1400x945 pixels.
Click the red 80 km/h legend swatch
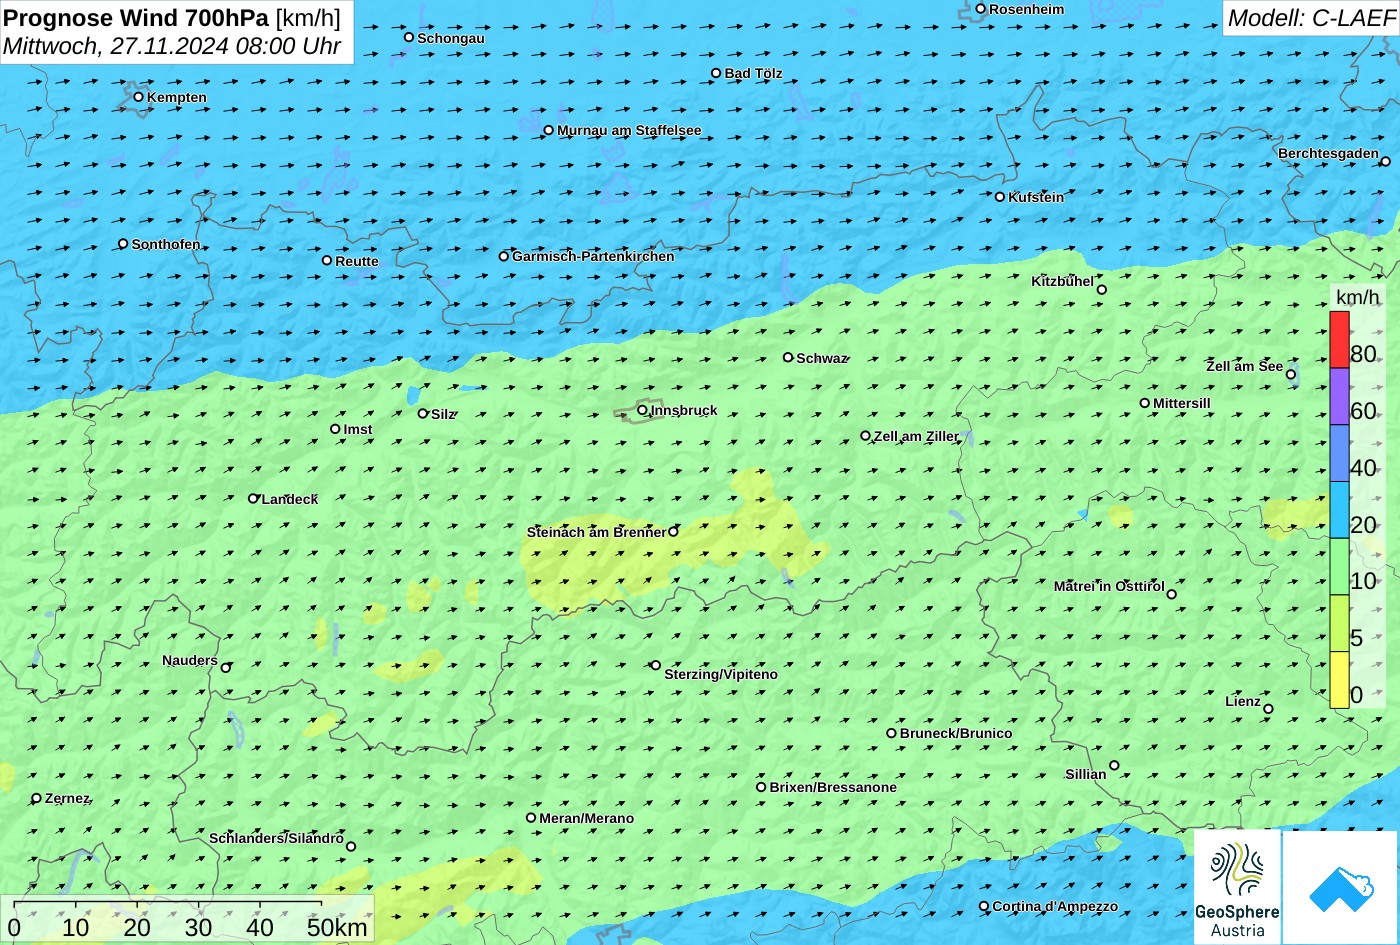[1339, 340]
